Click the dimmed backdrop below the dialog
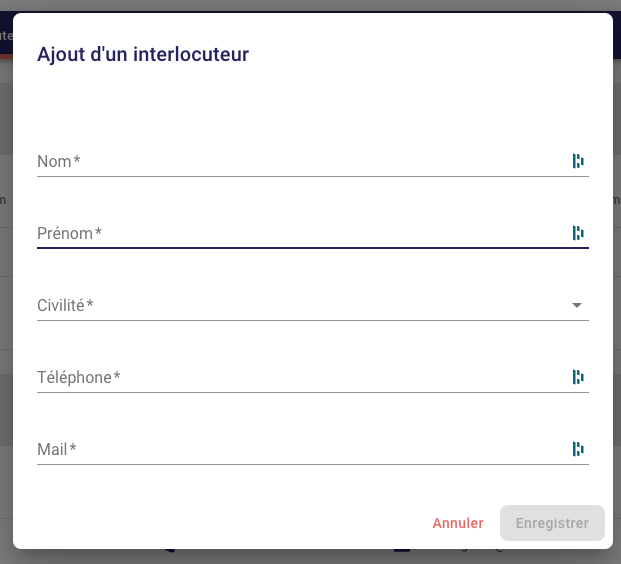The width and height of the screenshot is (621, 564). click(300, 556)
